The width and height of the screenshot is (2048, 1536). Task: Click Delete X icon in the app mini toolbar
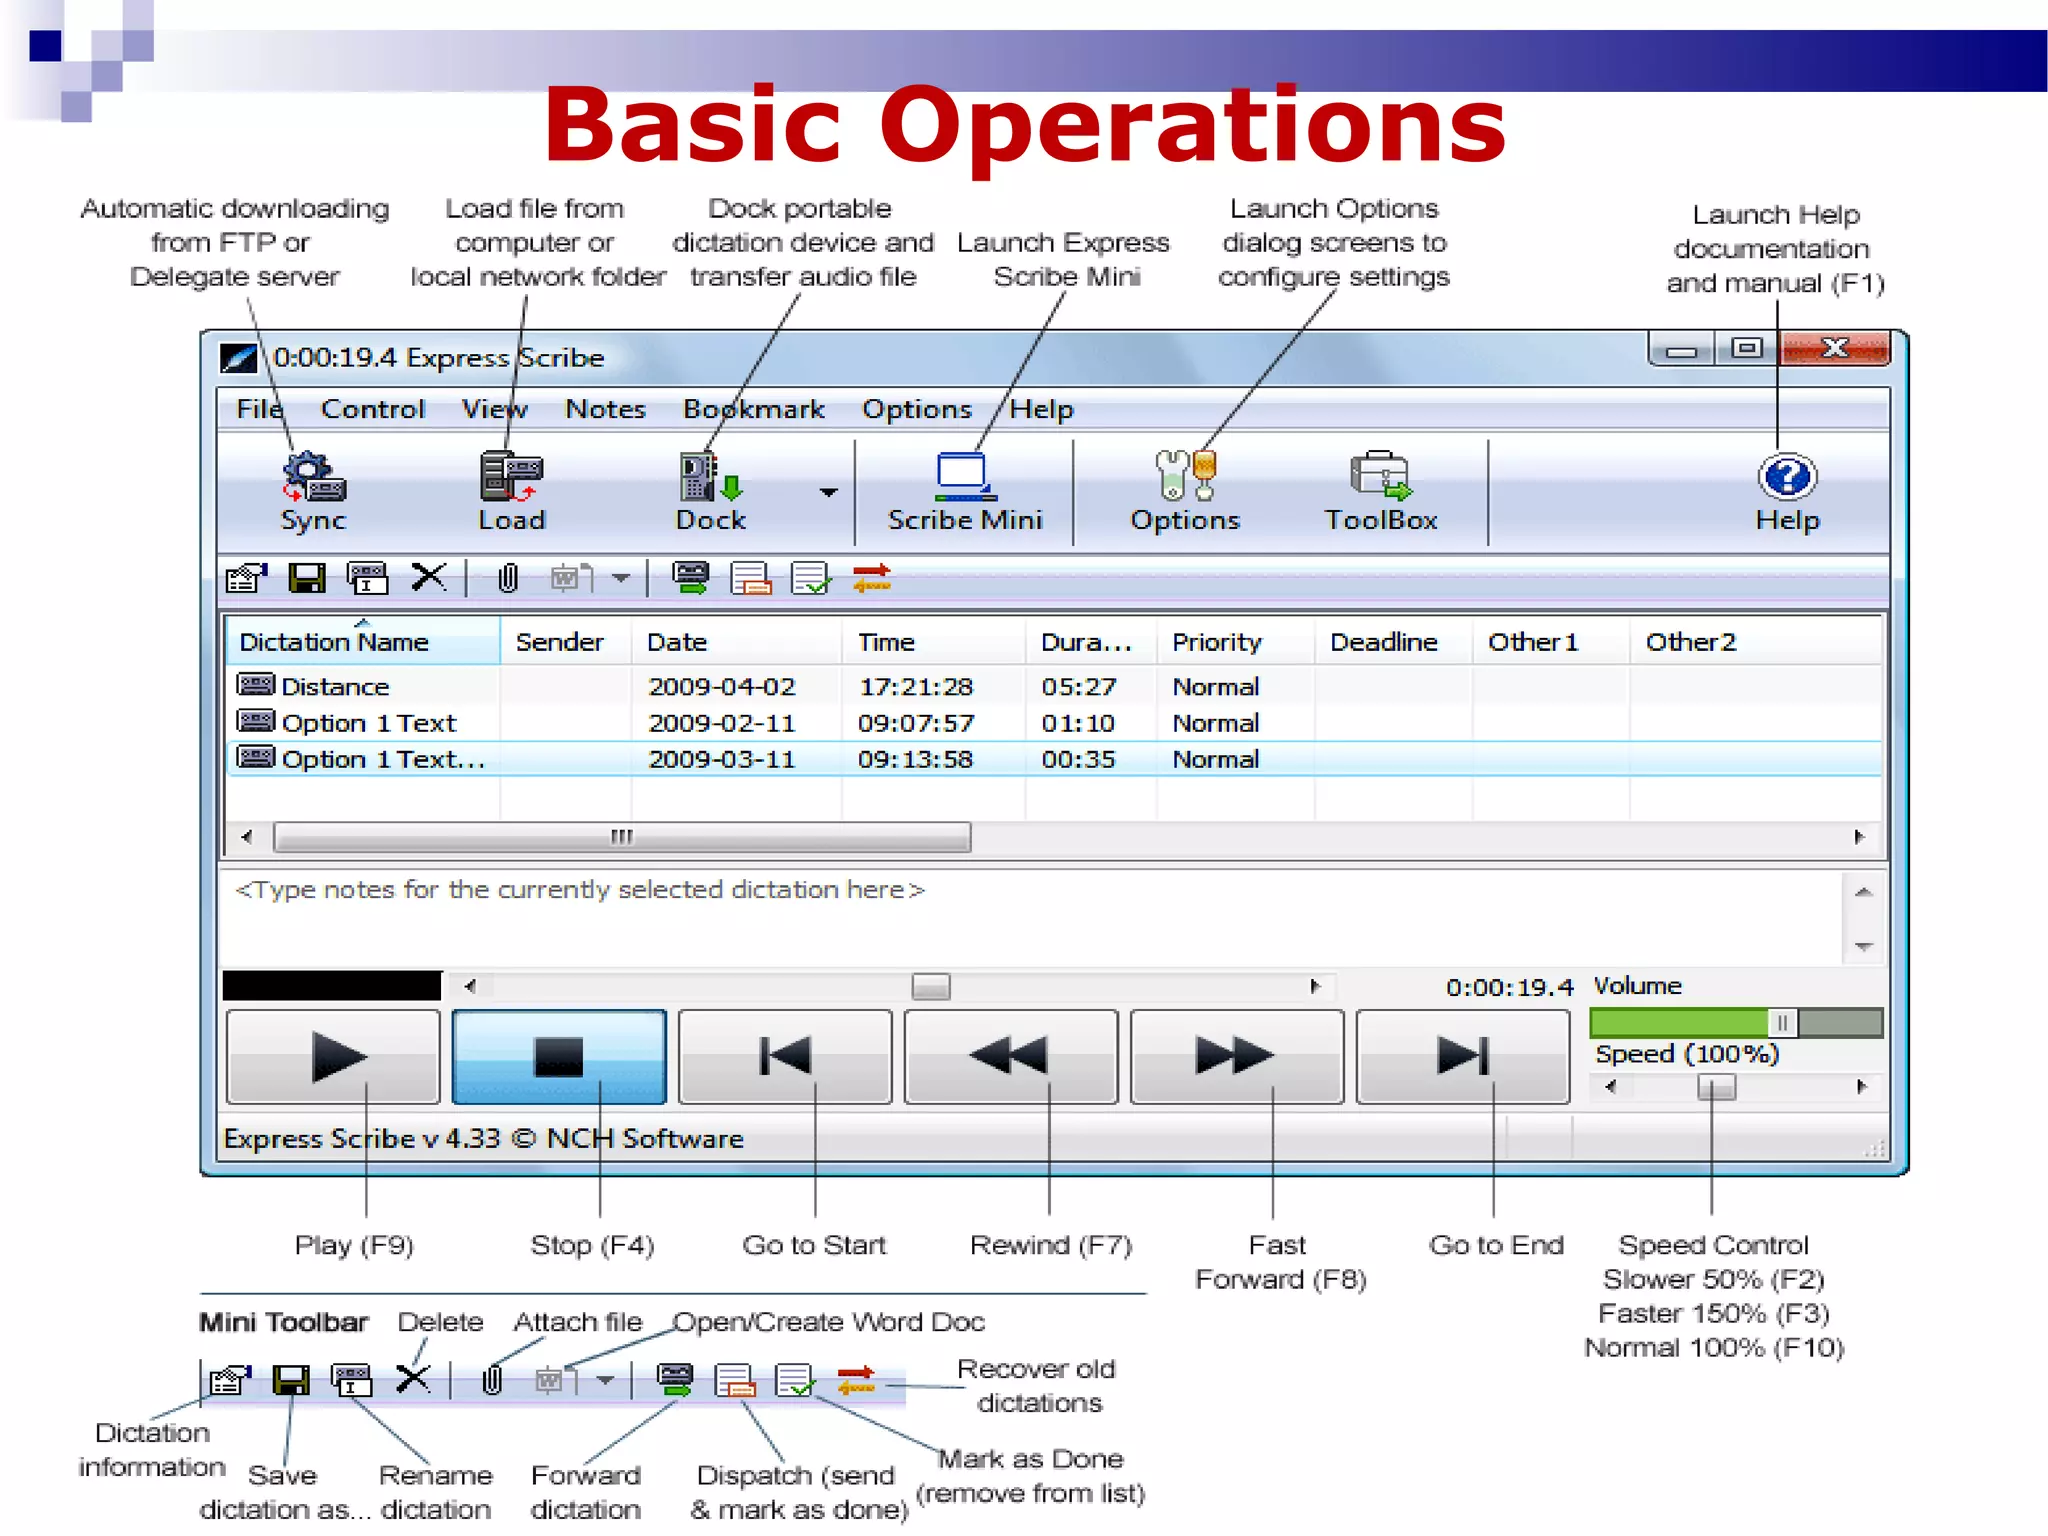429,577
